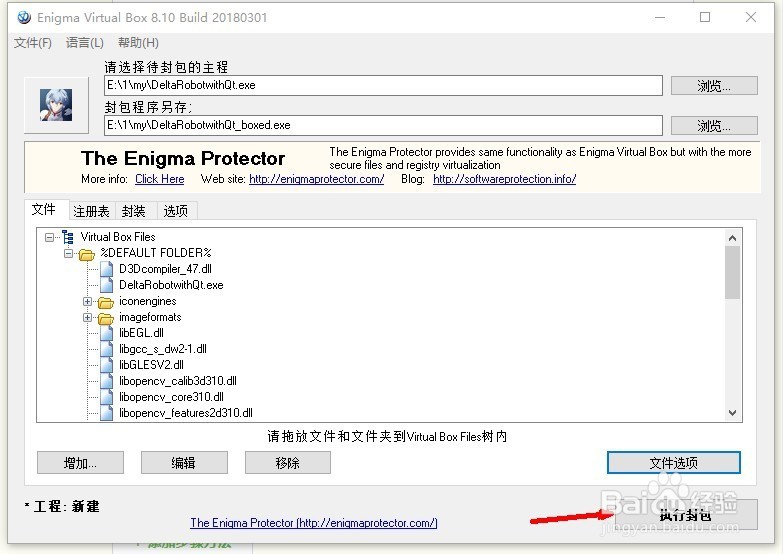Open the 文件选项 button
The height and width of the screenshot is (554, 783).
(x=674, y=463)
